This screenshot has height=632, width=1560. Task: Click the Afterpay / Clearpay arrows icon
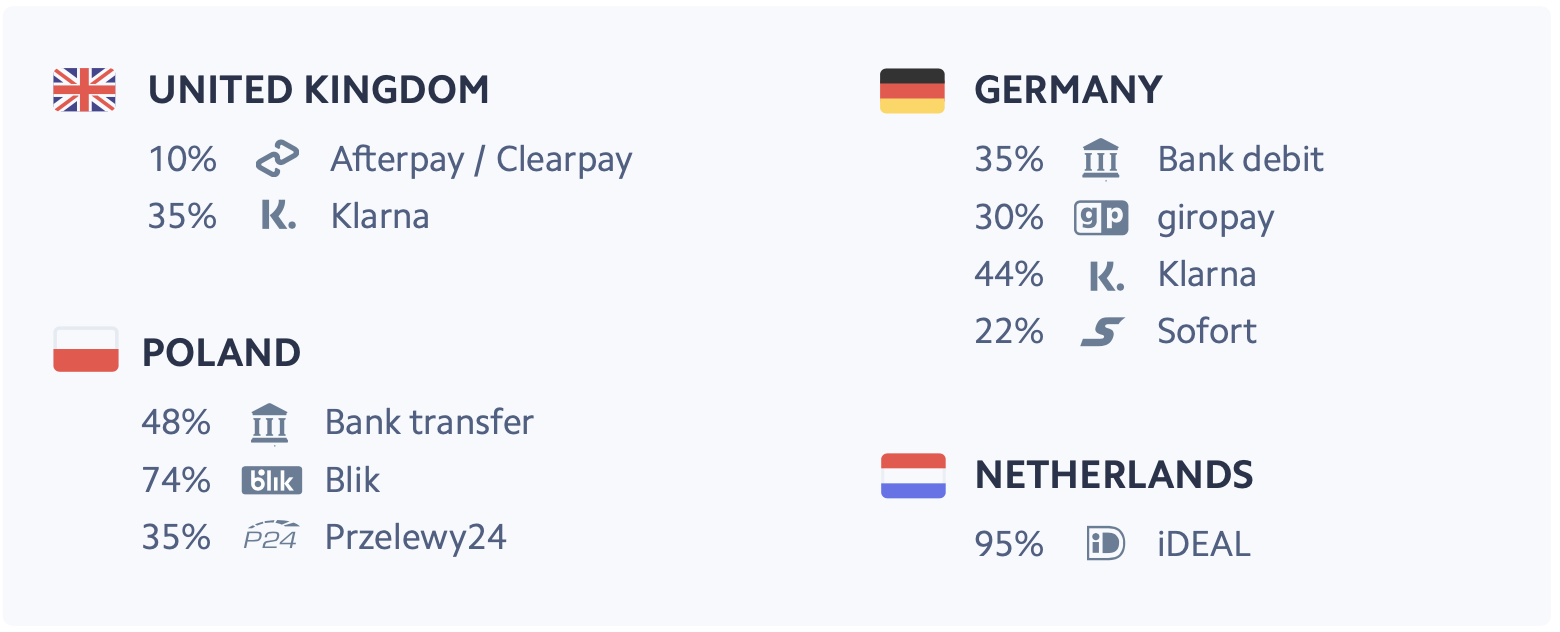(x=277, y=160)
